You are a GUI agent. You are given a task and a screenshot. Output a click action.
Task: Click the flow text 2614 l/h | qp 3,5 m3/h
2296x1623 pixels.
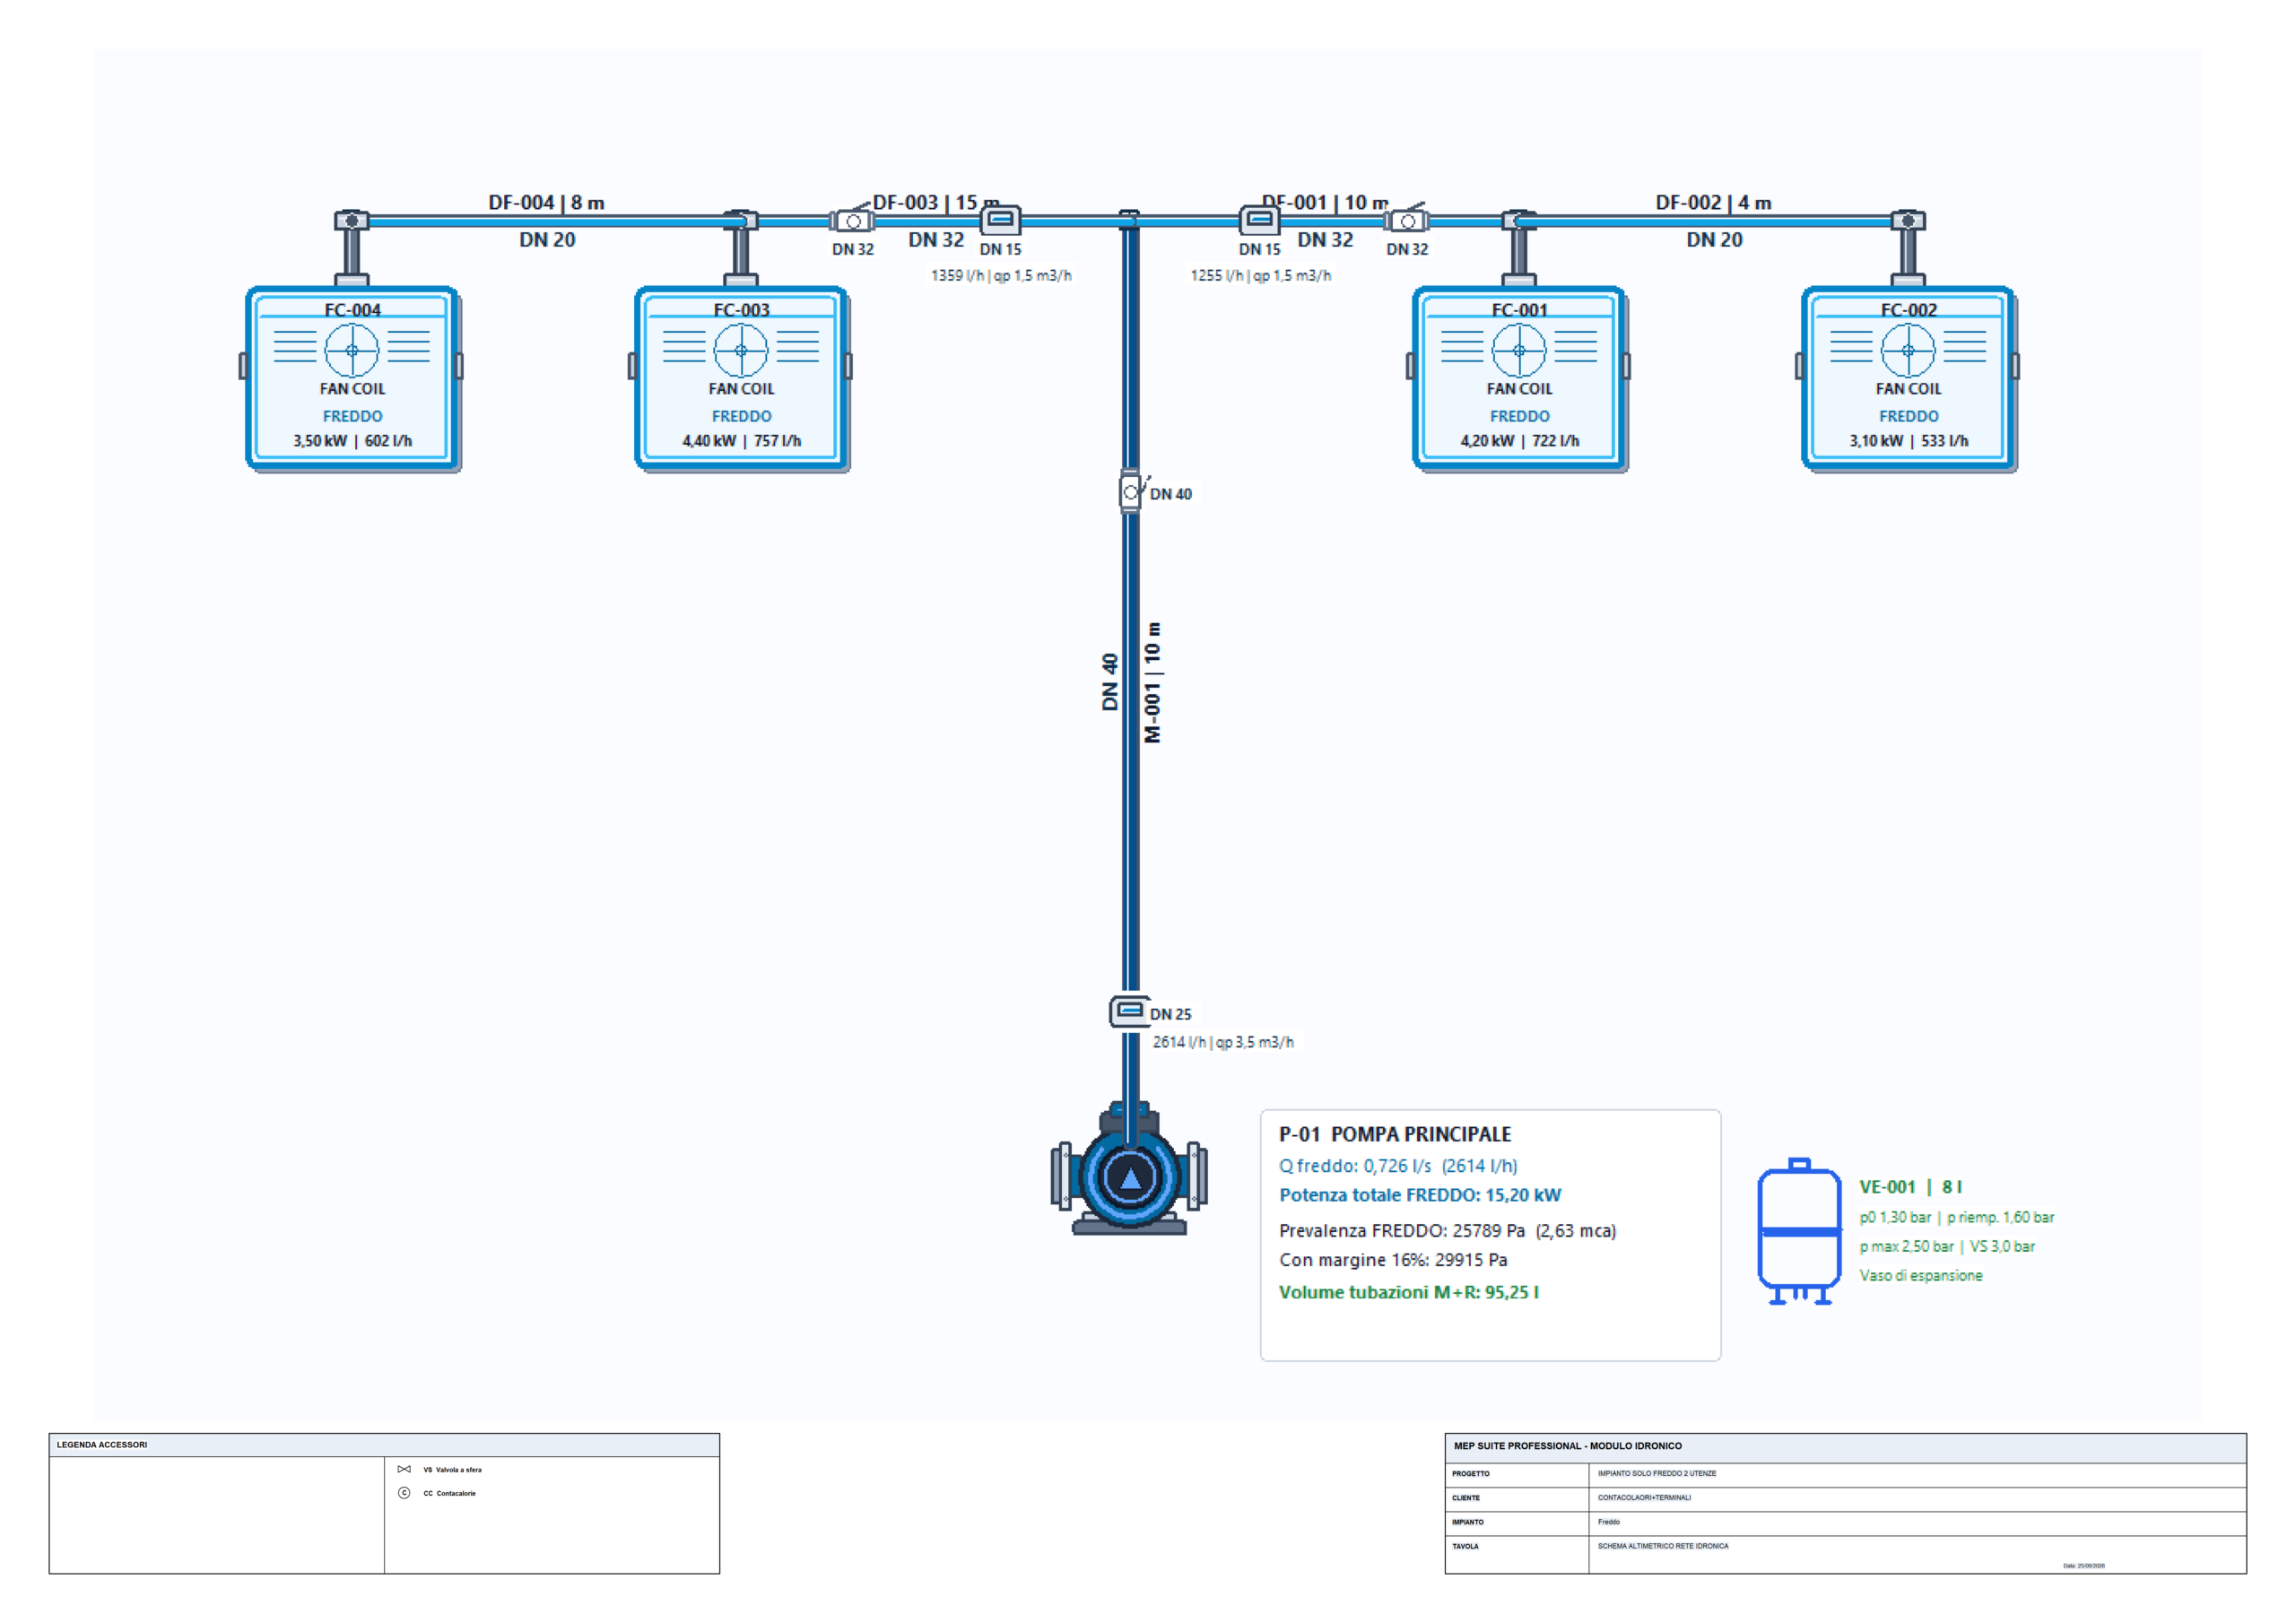point(1223,1042)
